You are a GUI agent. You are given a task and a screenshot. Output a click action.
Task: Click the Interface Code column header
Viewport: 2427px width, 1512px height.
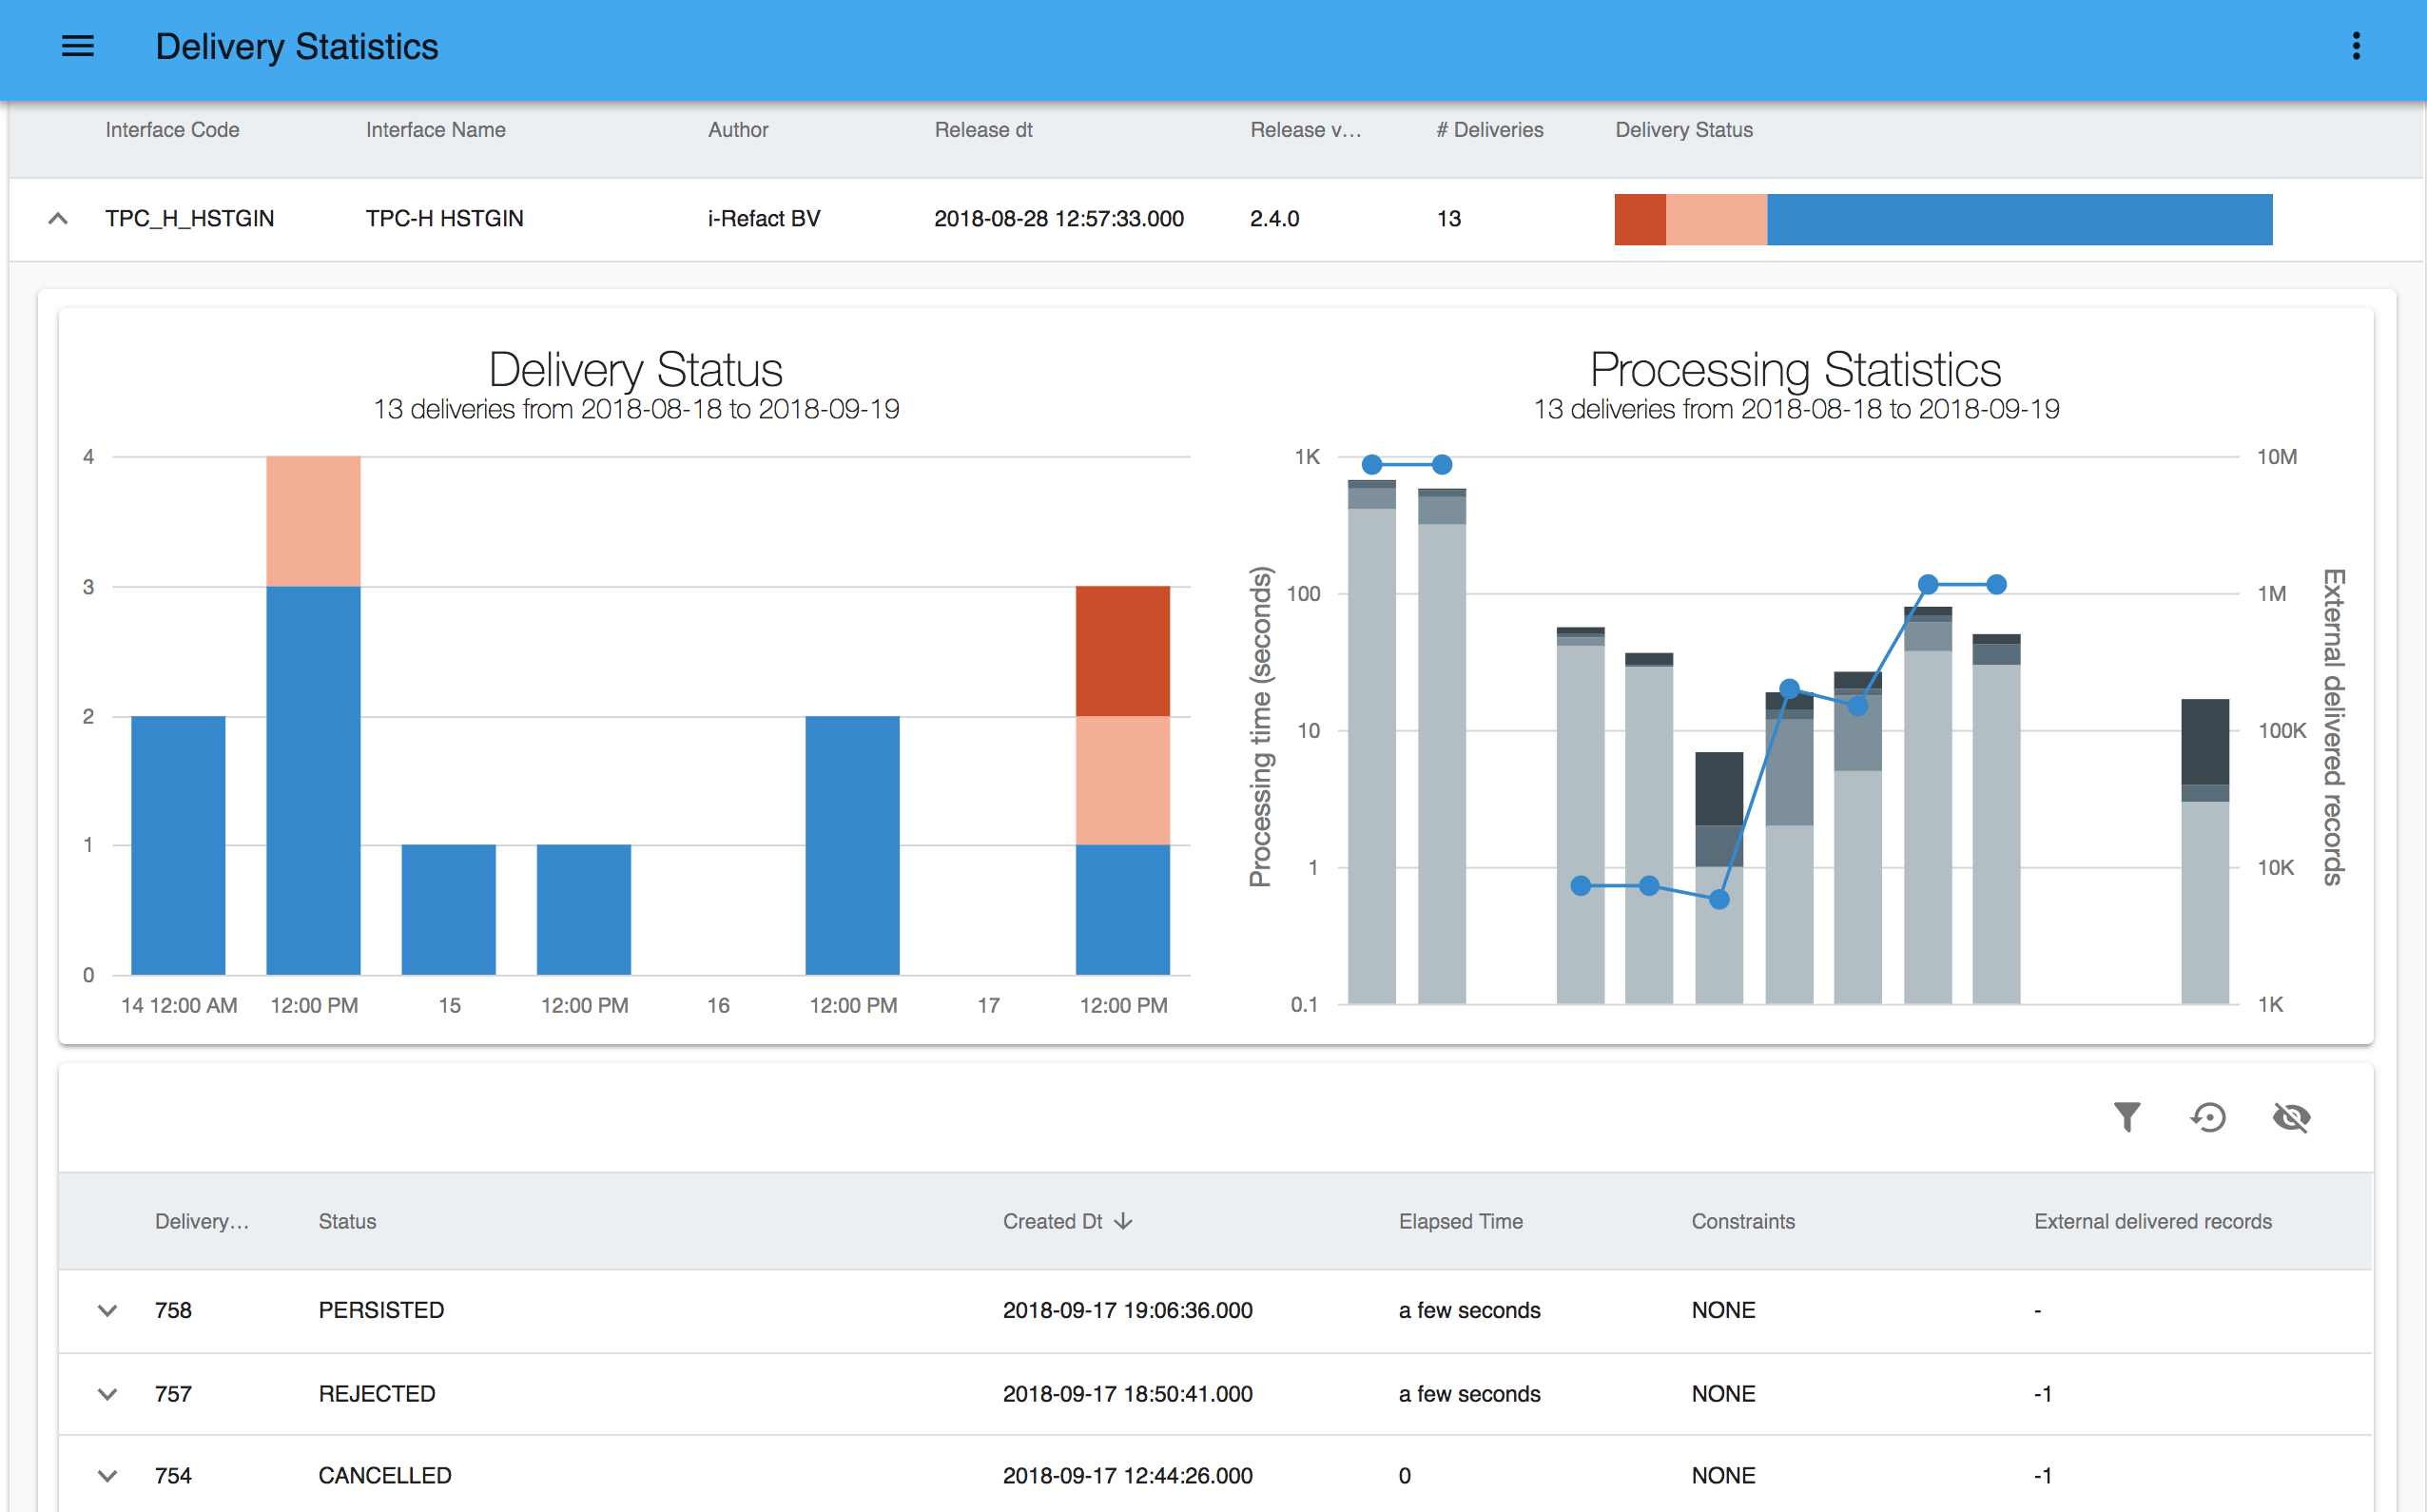coord(172,130)
